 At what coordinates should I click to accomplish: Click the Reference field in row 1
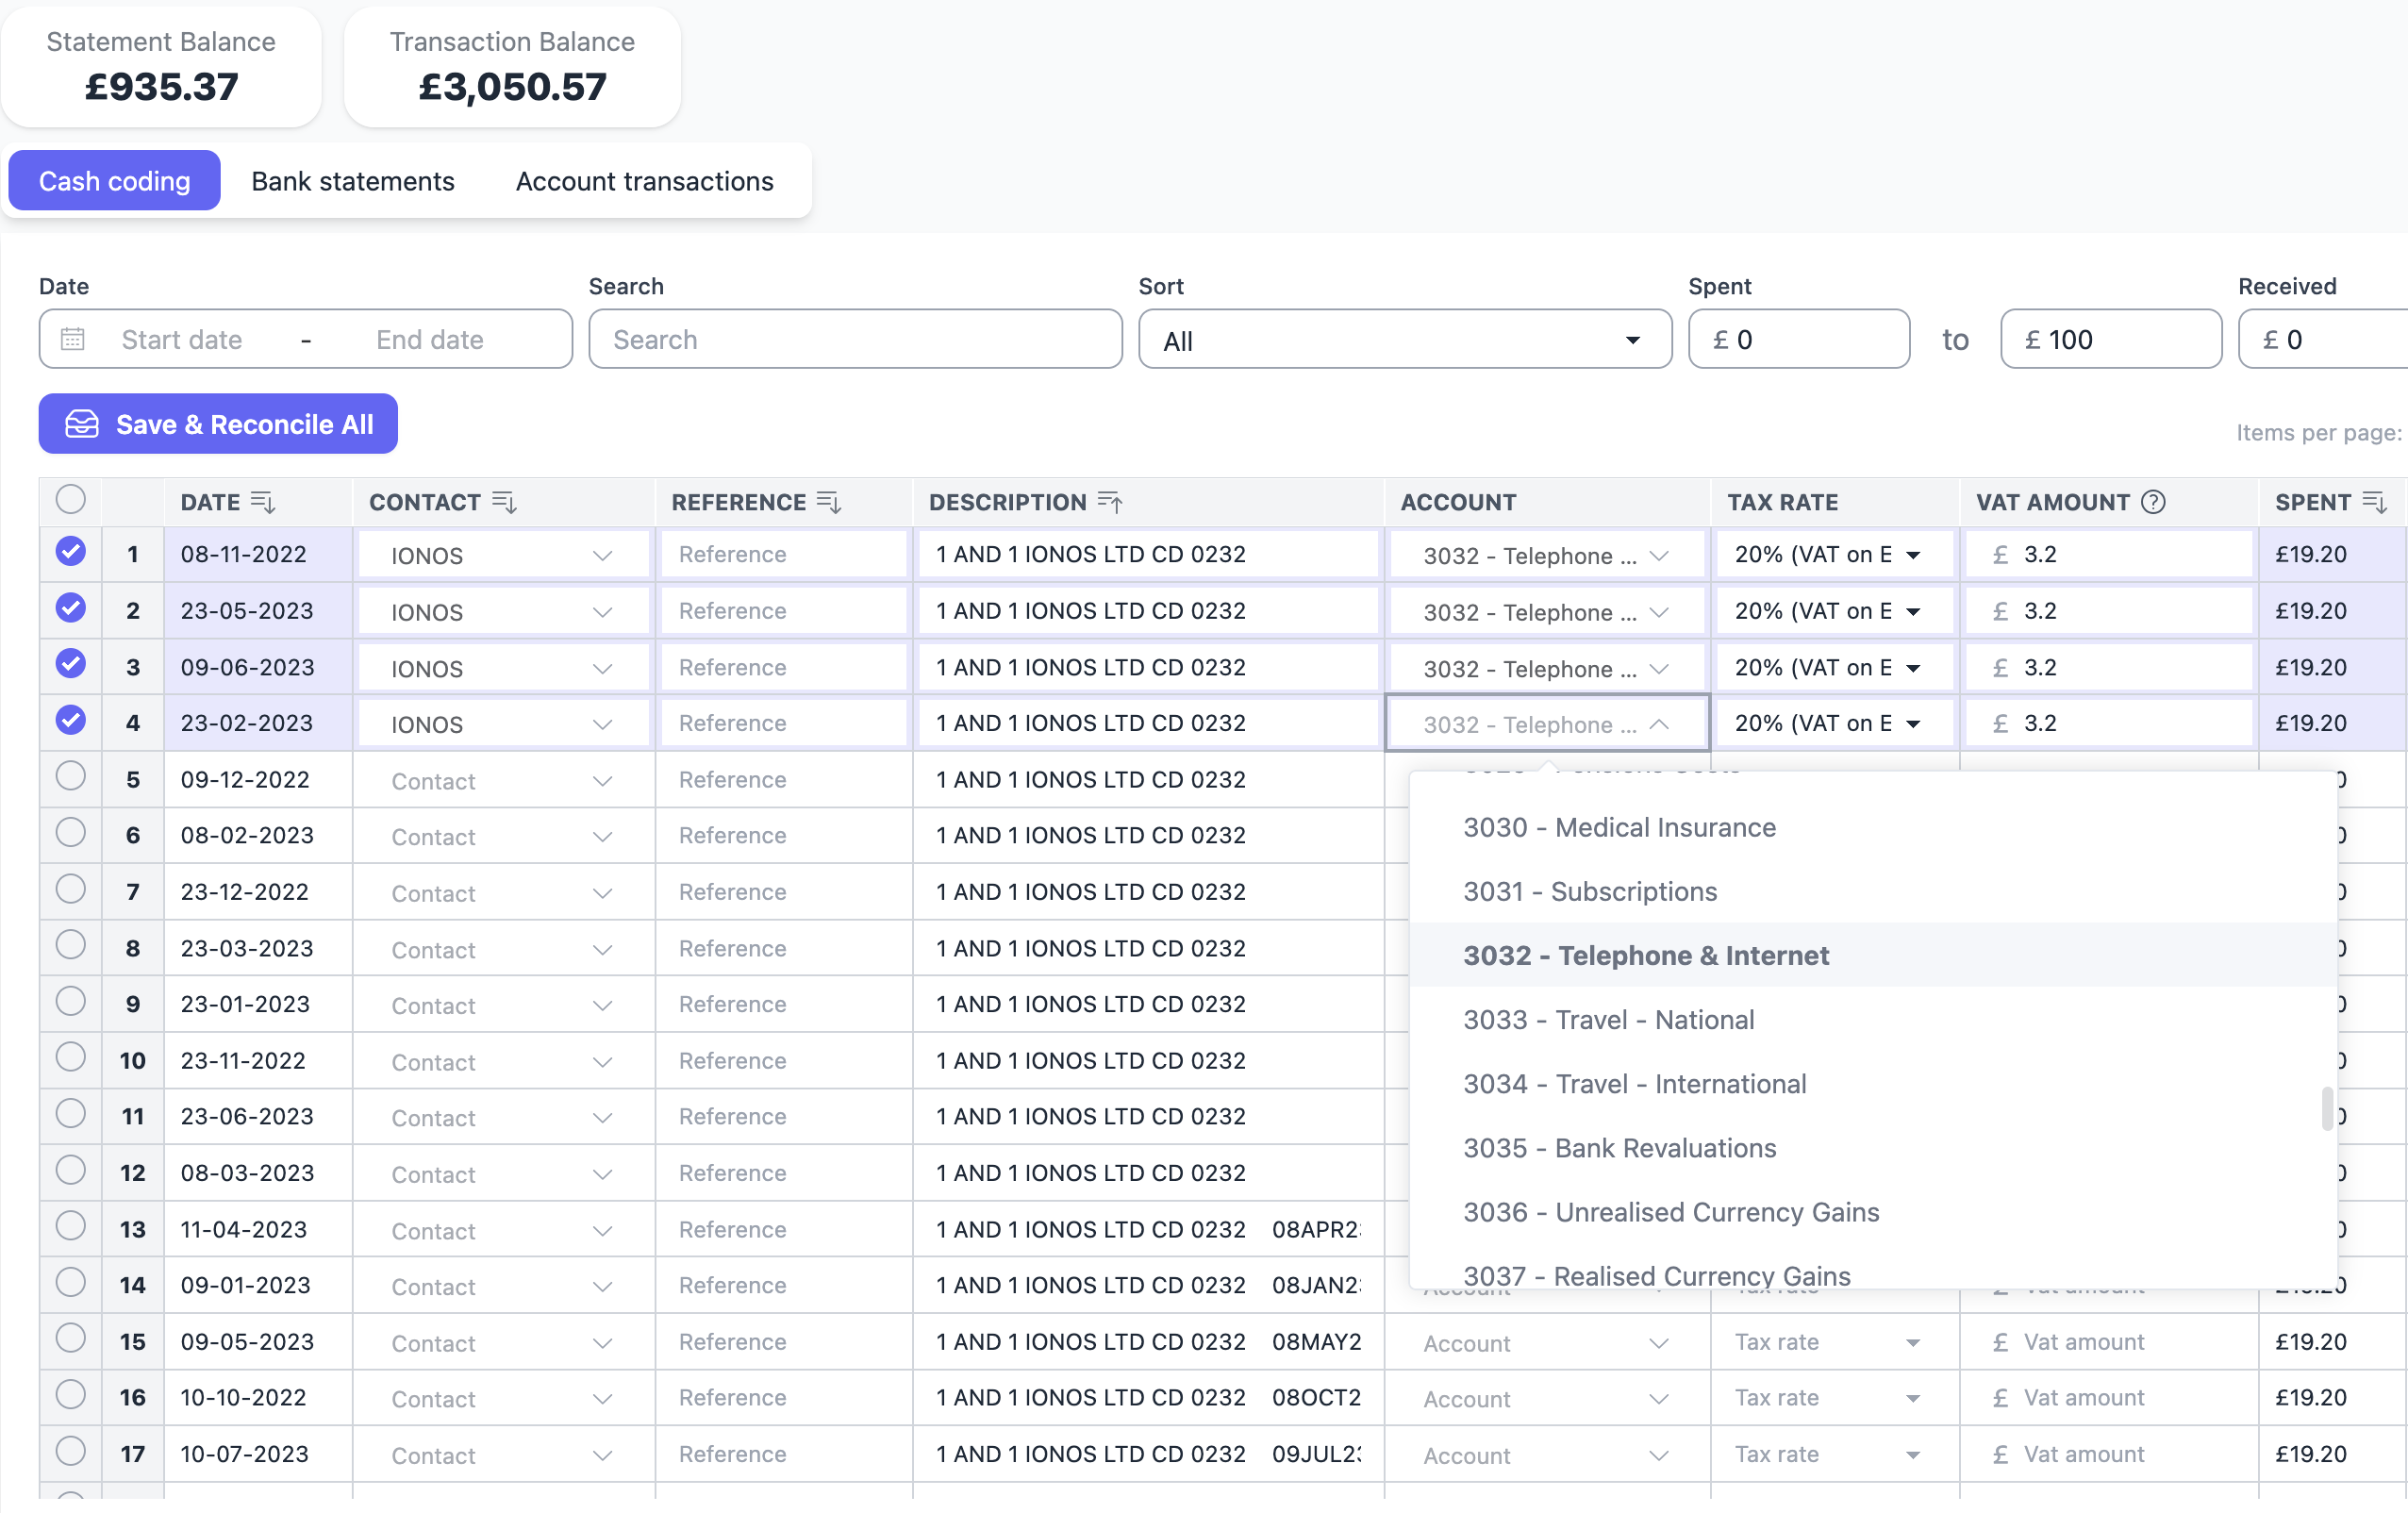tap(783, 554)
